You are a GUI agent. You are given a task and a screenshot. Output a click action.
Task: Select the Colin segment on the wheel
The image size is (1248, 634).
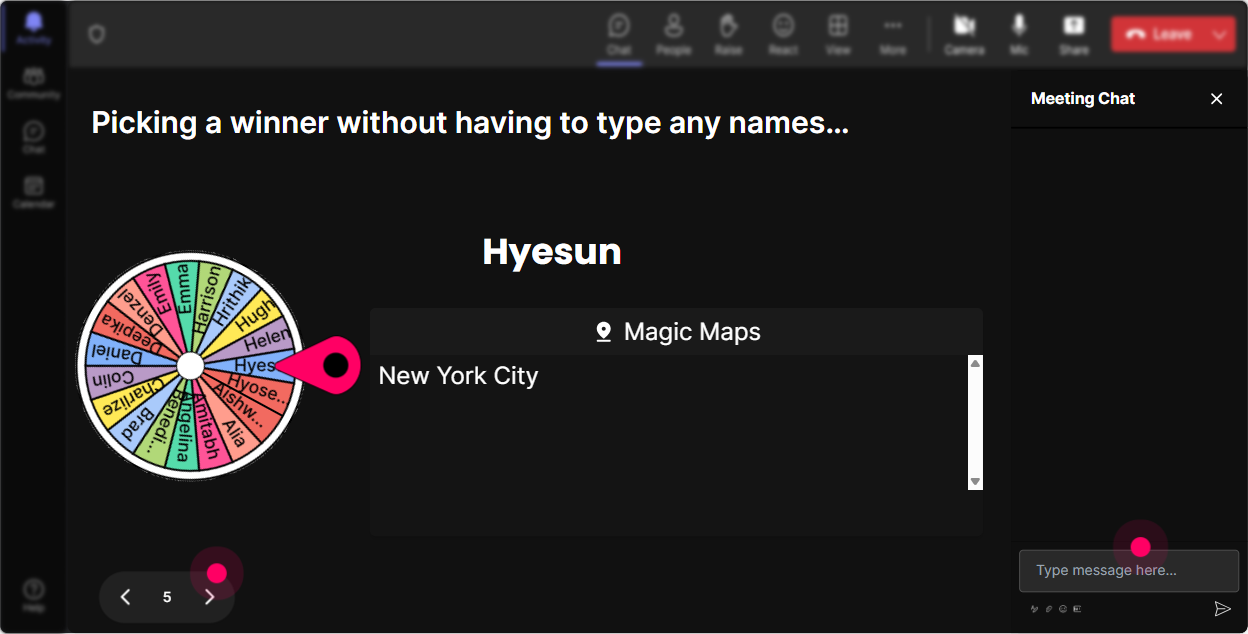click(113, 379)
